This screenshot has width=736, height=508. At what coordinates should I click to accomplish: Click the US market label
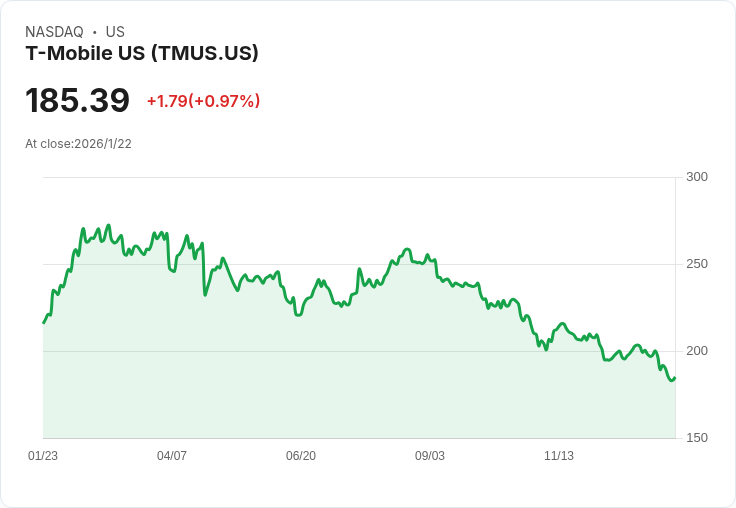click(x=115, y=32)
